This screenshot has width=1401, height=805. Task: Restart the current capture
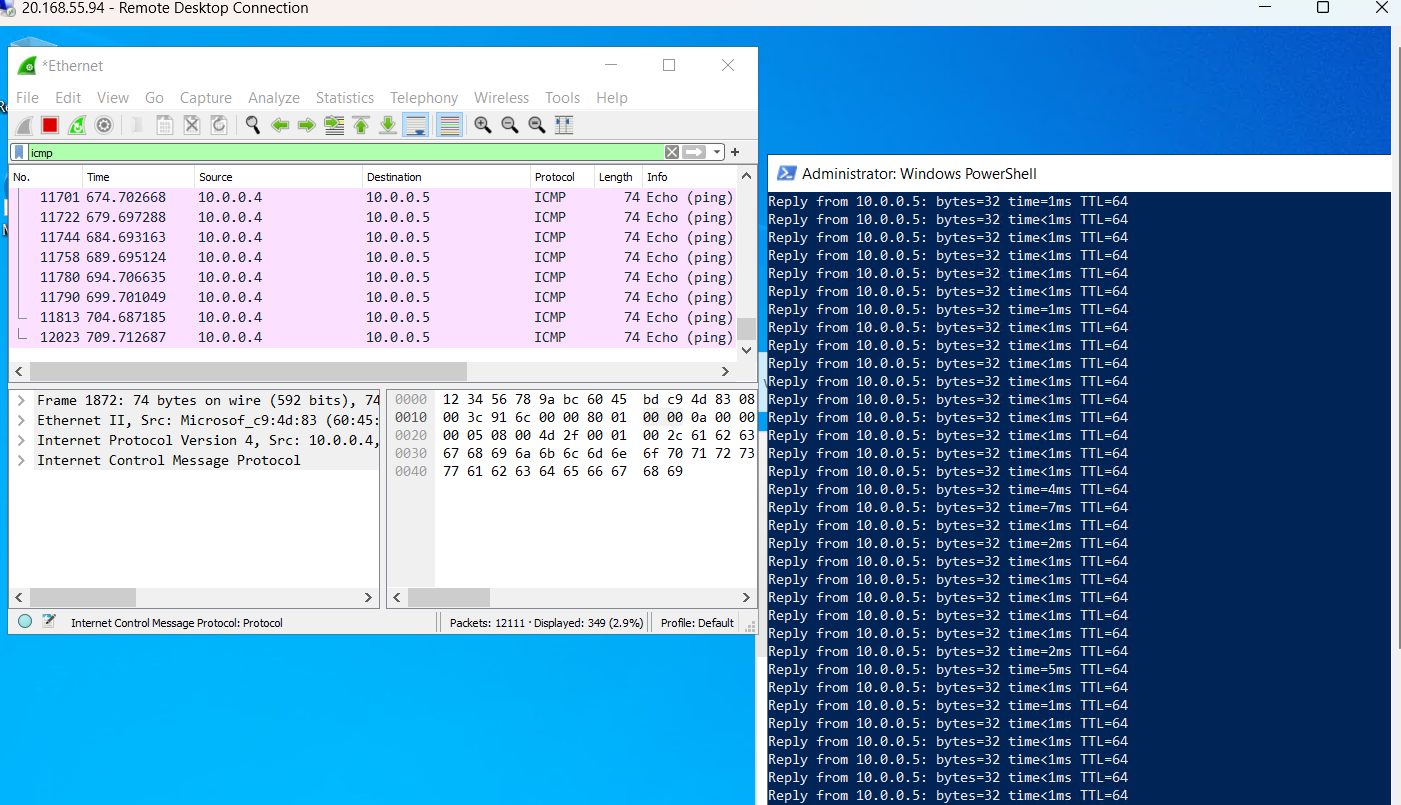(76, 125)
